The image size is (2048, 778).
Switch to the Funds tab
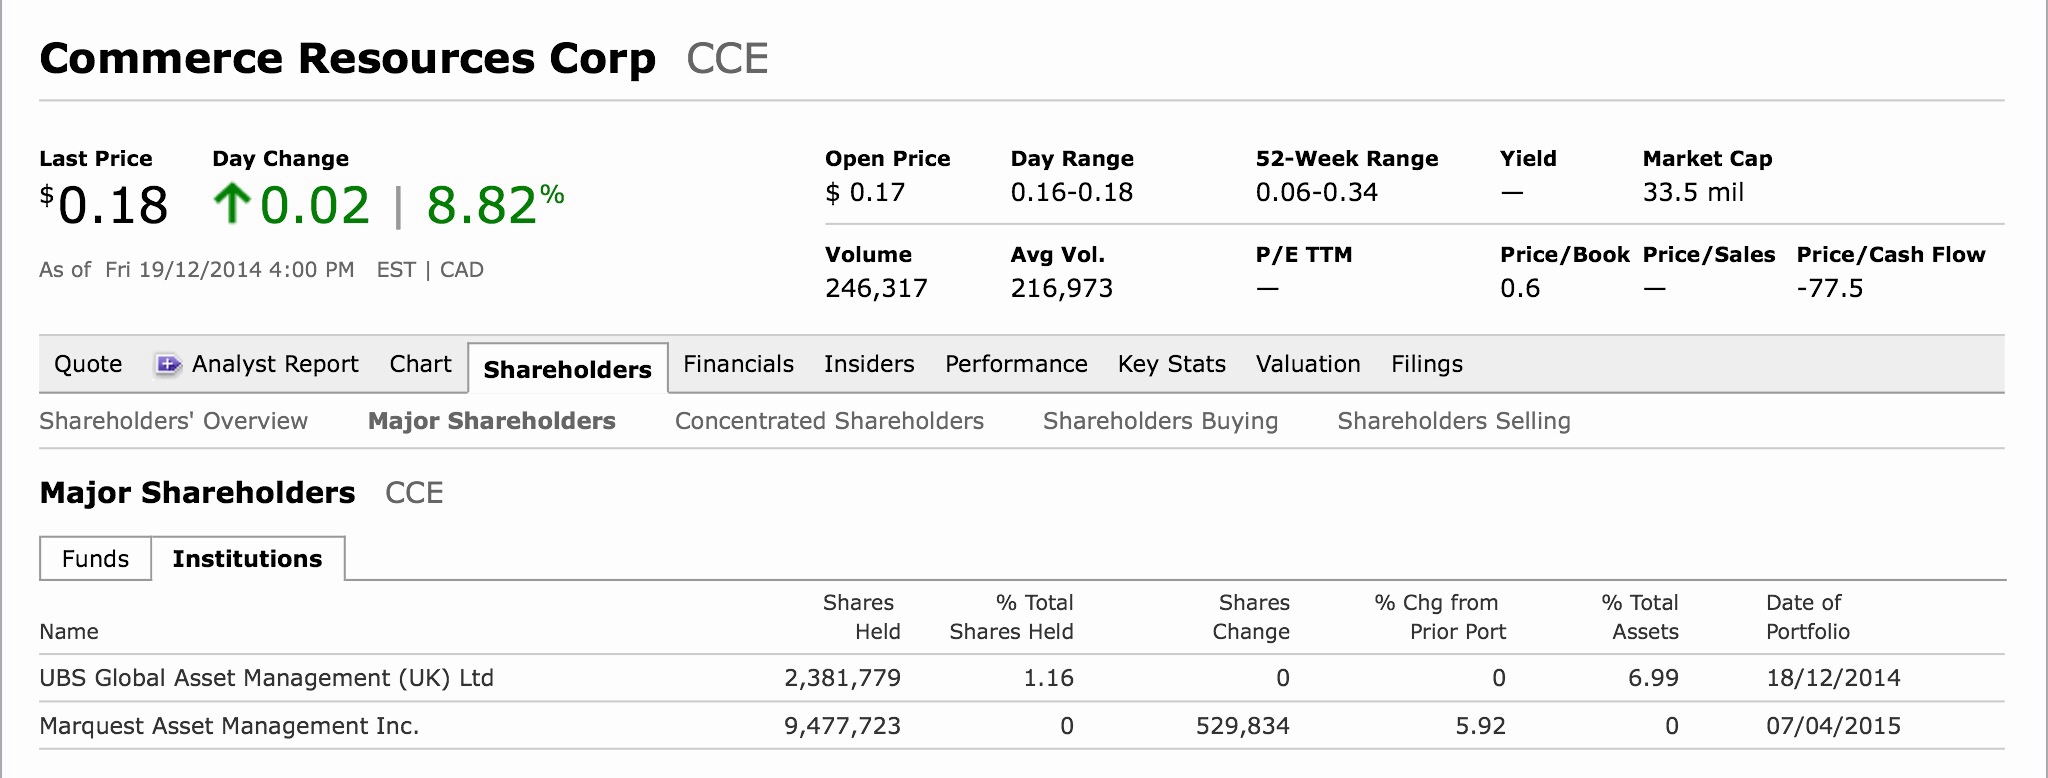[x=95, y=559]
